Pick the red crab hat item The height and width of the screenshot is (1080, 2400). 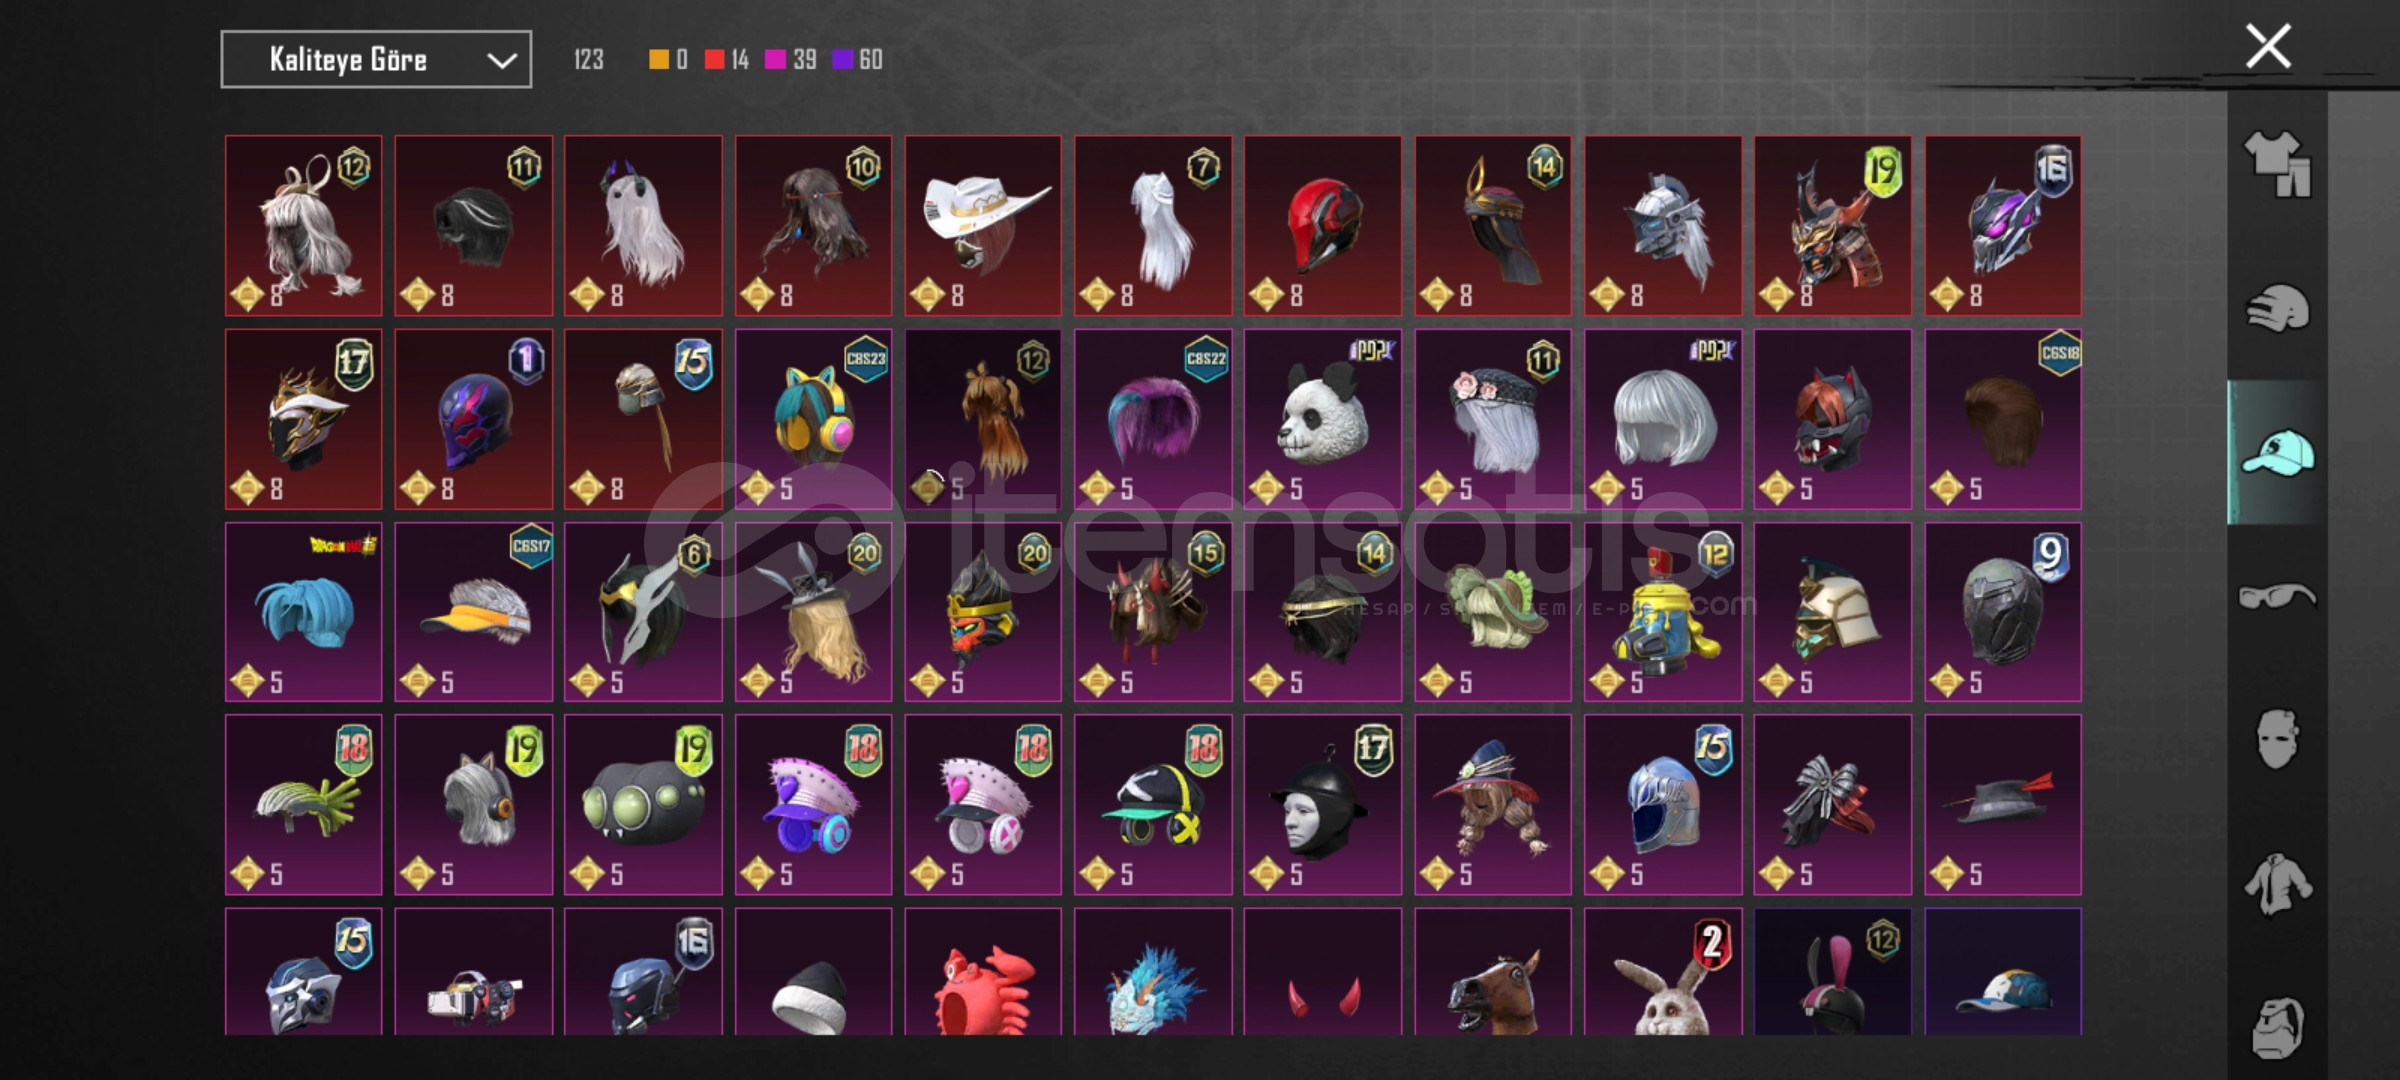[x=983, y=972]
